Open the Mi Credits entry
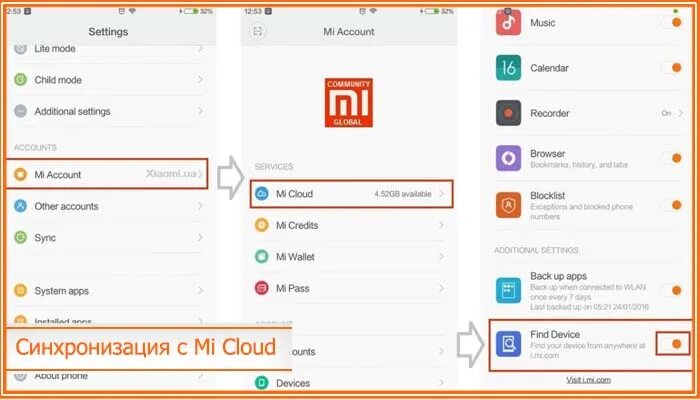 (349, 225)
